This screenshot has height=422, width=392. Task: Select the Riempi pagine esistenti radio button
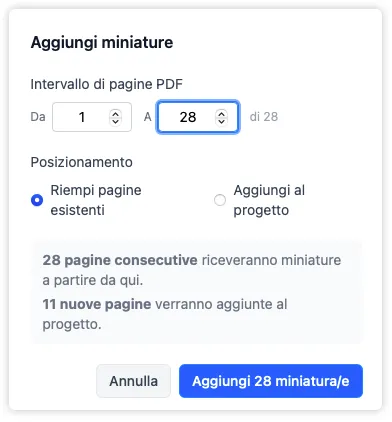(37, 200)
